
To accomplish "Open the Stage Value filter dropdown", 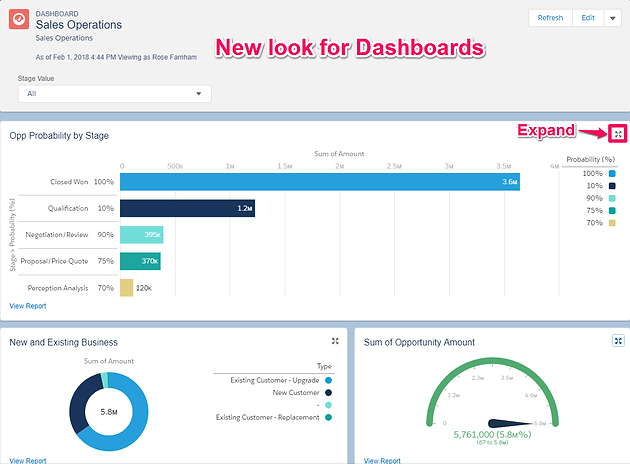I will [x=115, y=94].
